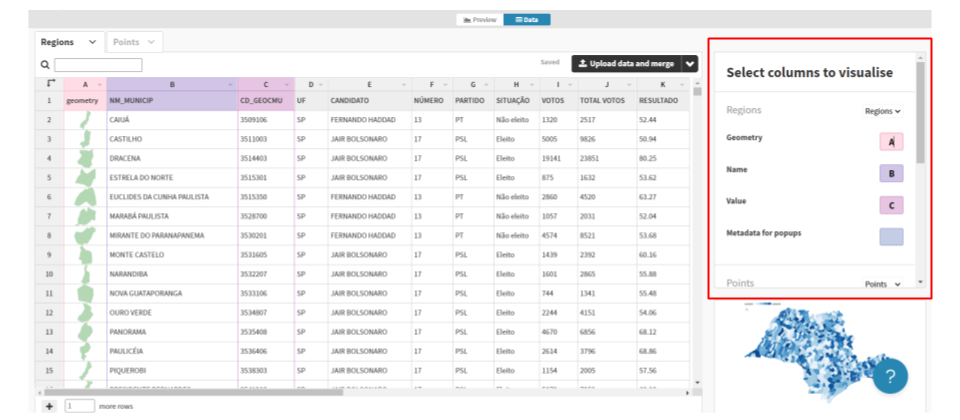The width and height of the screenshot is (960, 420).
Task: Click the Value column binding box C
Action: 891,205
